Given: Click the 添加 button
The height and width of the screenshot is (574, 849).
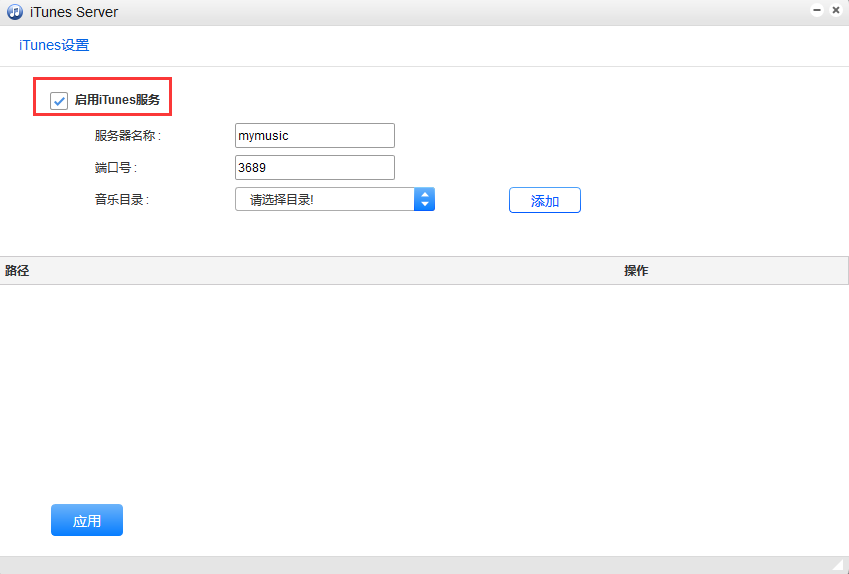Looking at the screenshot, I should coord(545,200).
